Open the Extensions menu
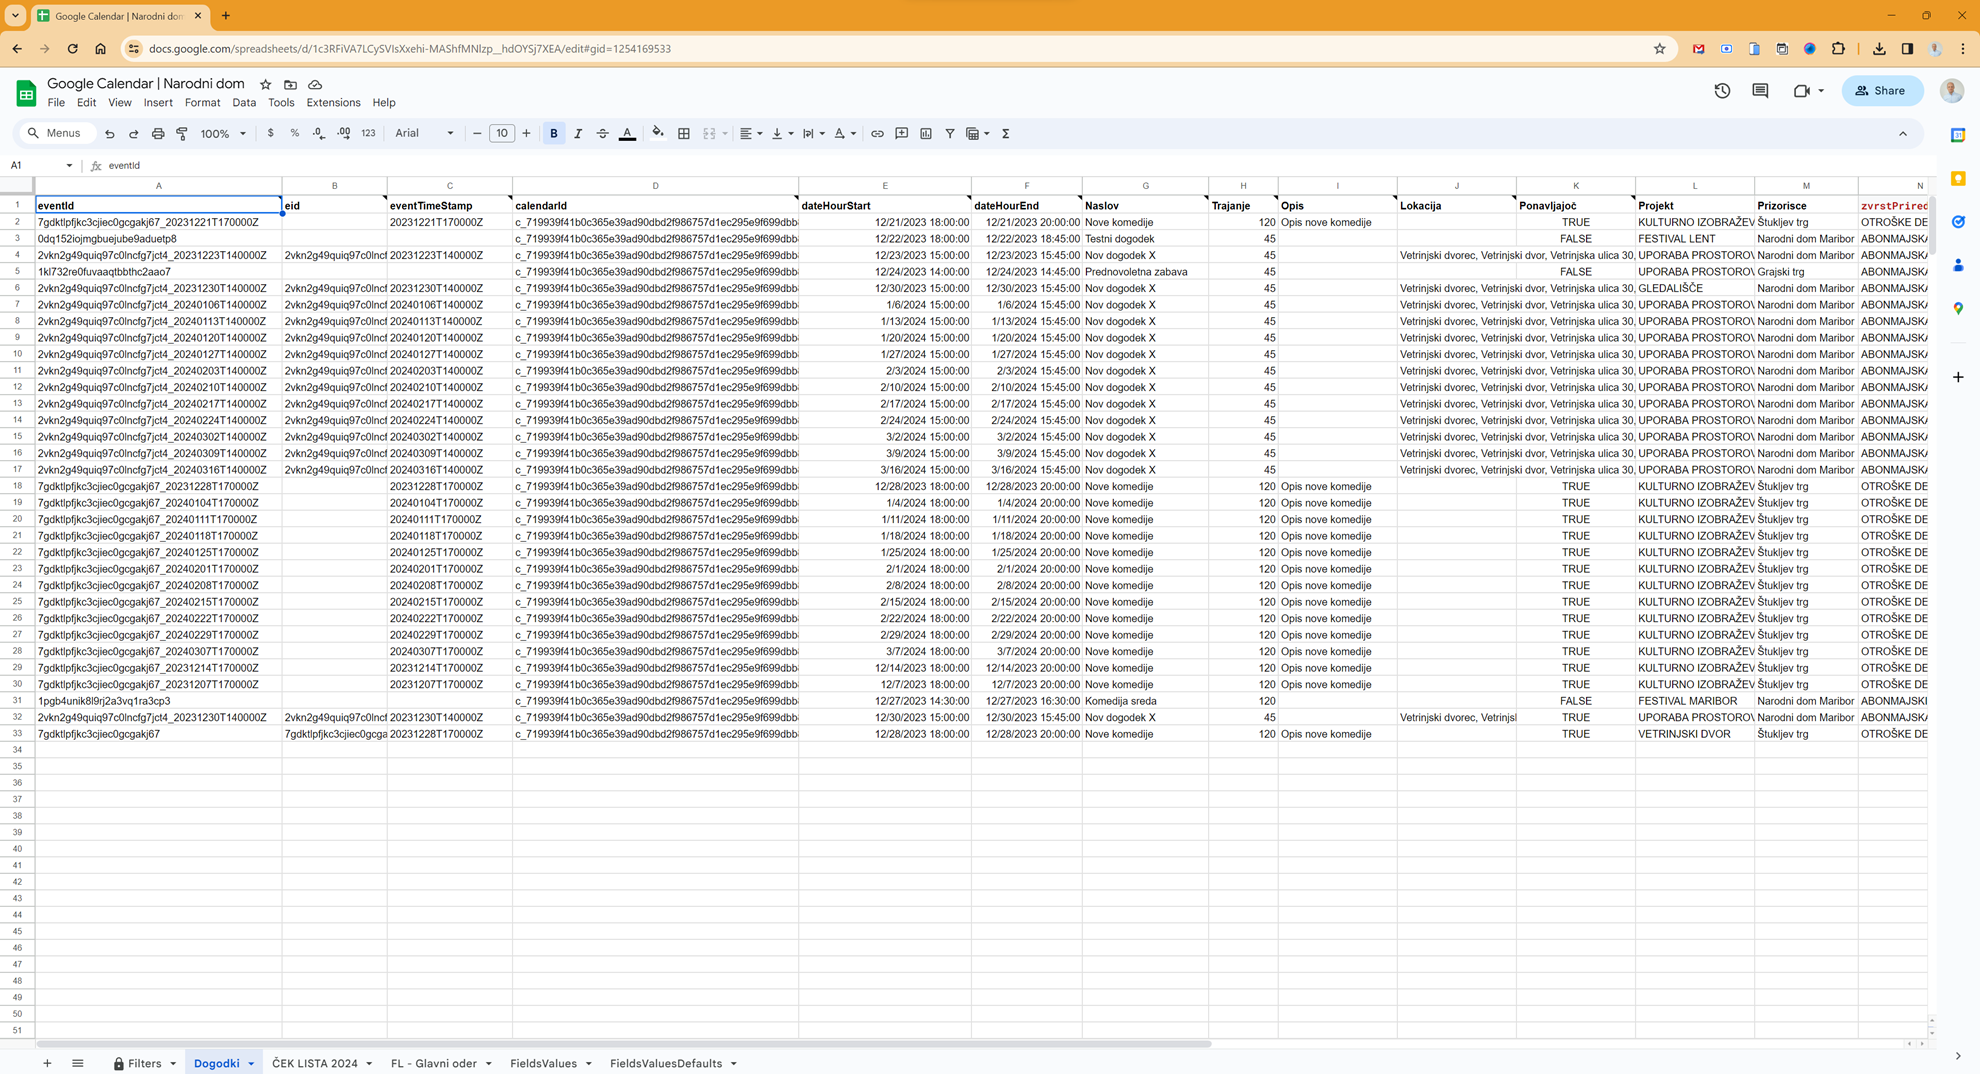Screen dimensions: 1980x1074 333,103
